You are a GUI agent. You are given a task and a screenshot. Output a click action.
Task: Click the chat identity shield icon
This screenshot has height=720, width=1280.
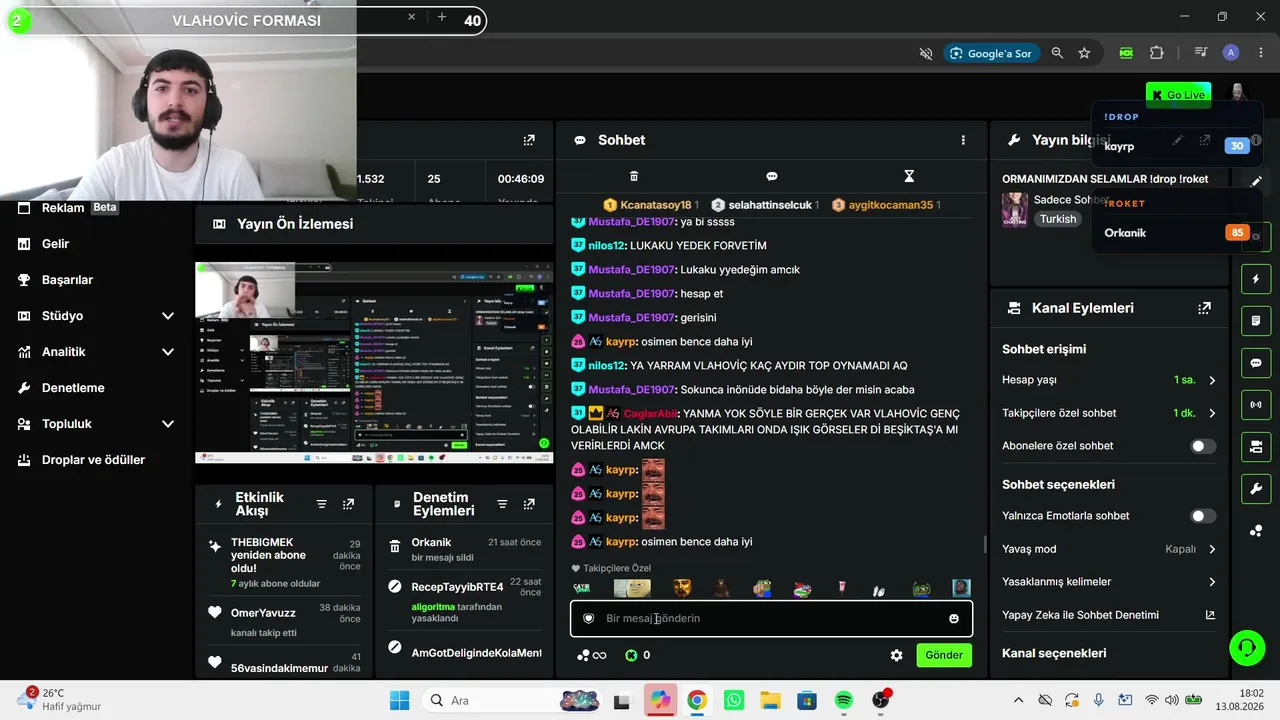(589, 619)
